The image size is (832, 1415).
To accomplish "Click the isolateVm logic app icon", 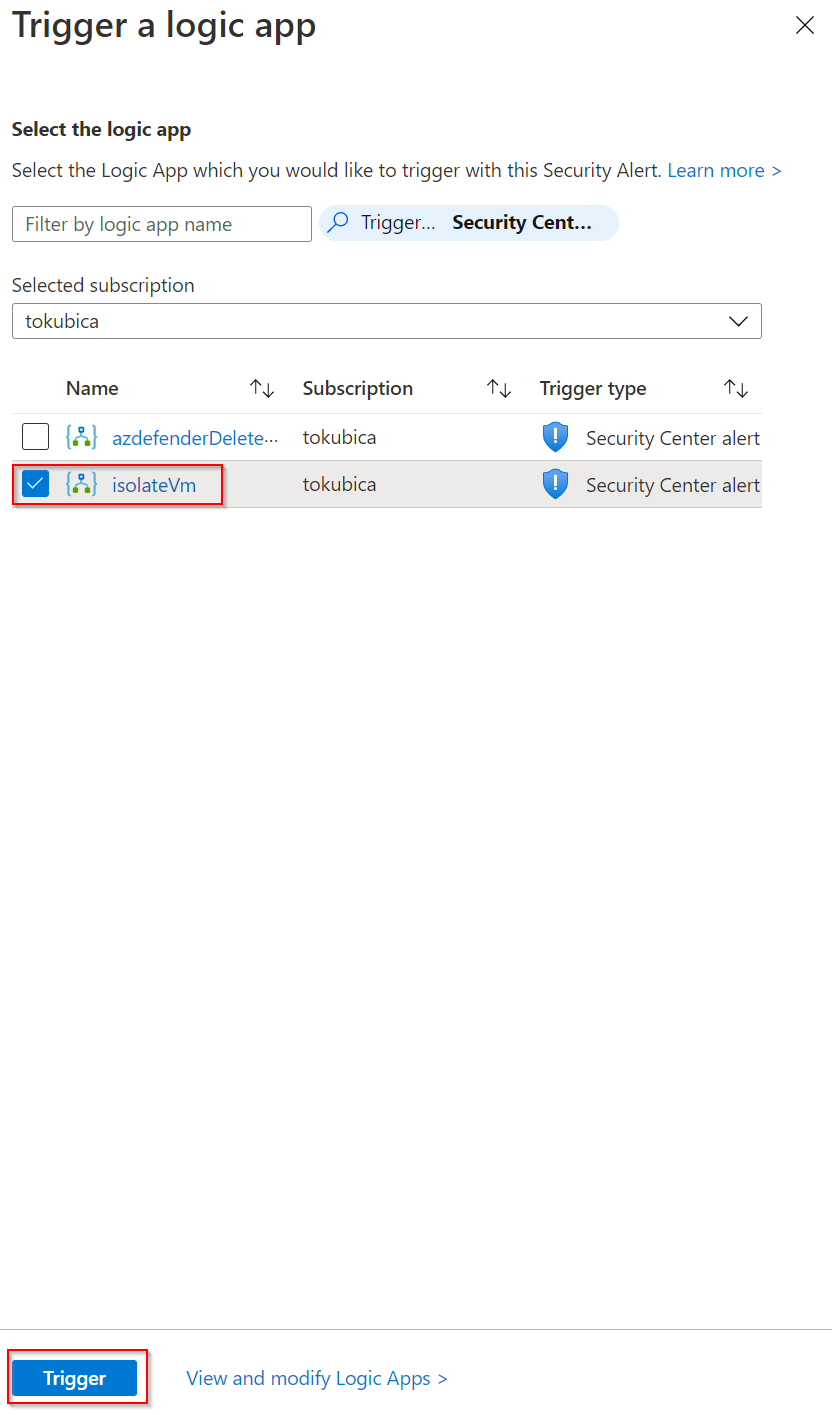I will (81, 485).
